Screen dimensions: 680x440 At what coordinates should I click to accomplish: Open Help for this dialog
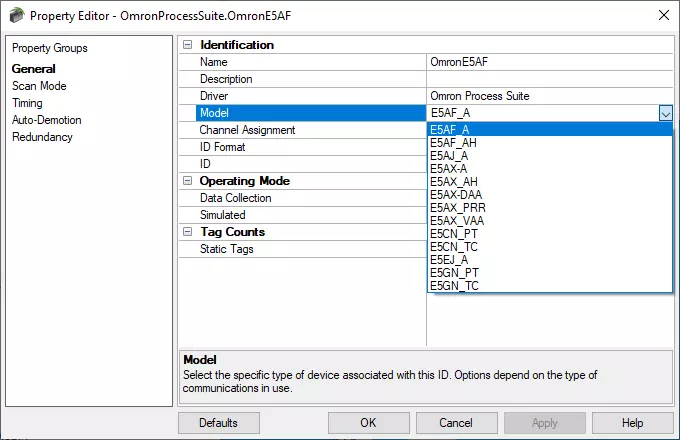(x=632, y=423)
